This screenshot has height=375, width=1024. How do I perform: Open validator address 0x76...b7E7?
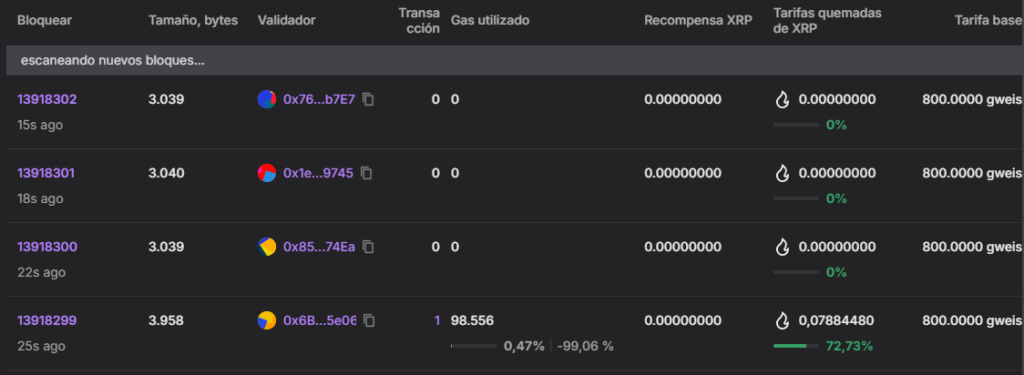(319, 99)
